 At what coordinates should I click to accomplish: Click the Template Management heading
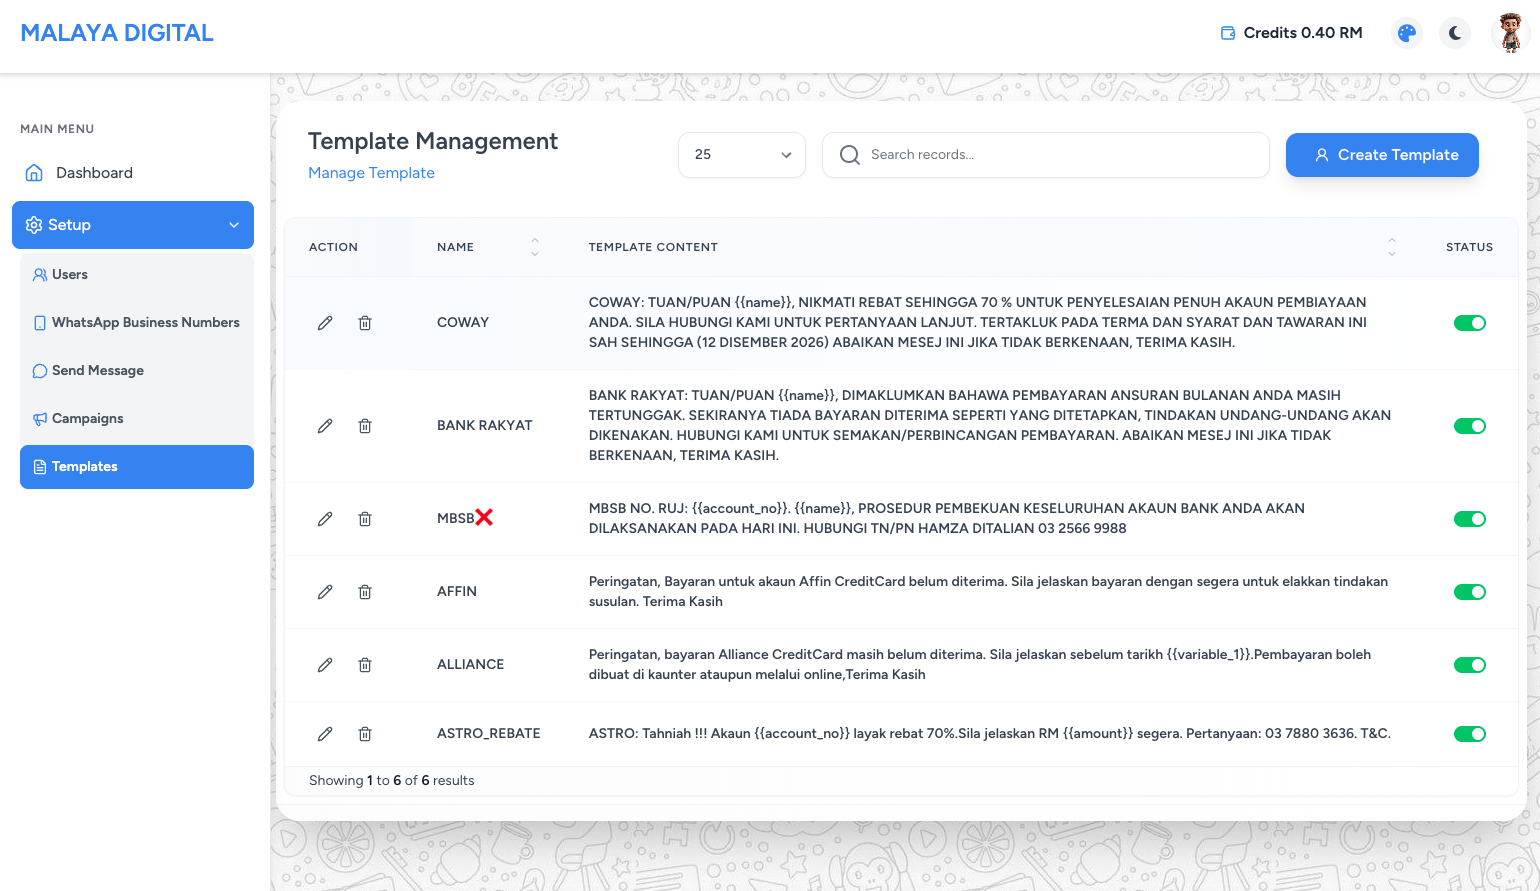coord(433,141)
